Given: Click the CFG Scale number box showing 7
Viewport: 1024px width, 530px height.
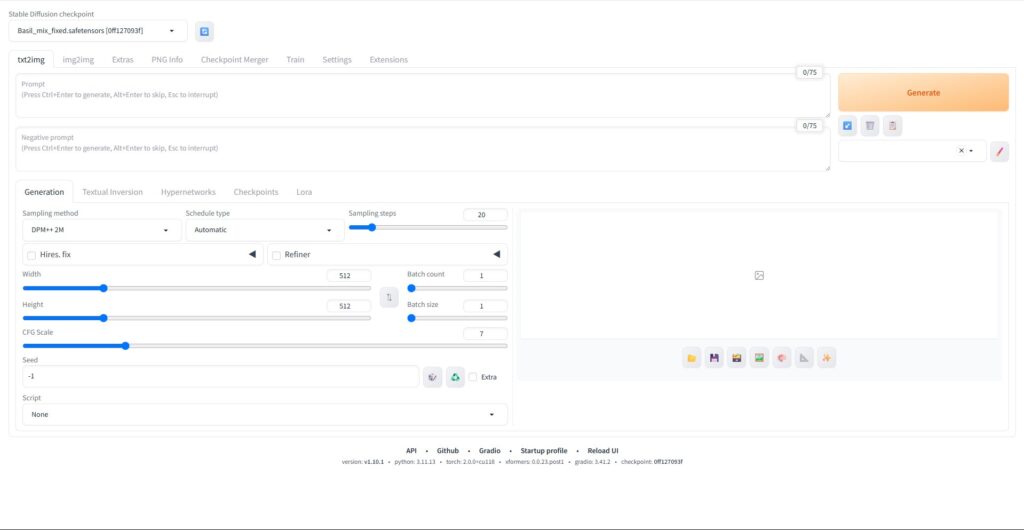Looking at the screenshot, I should (485, 334).
